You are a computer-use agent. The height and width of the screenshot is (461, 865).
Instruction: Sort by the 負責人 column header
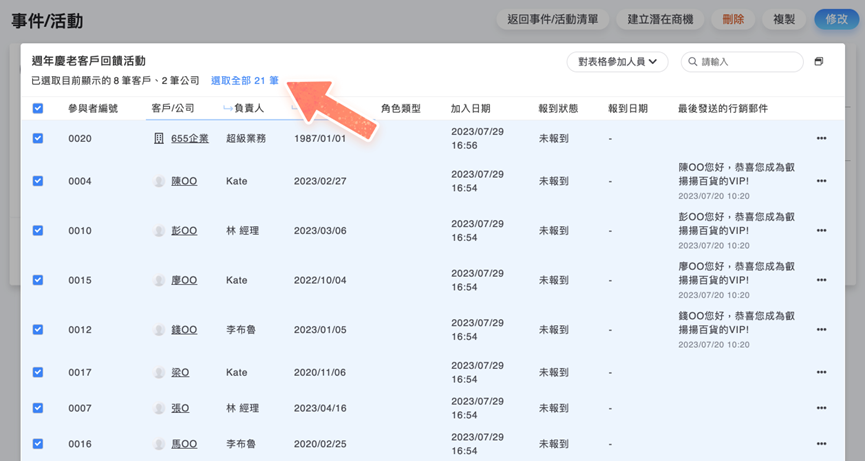[x=248, y=108]
